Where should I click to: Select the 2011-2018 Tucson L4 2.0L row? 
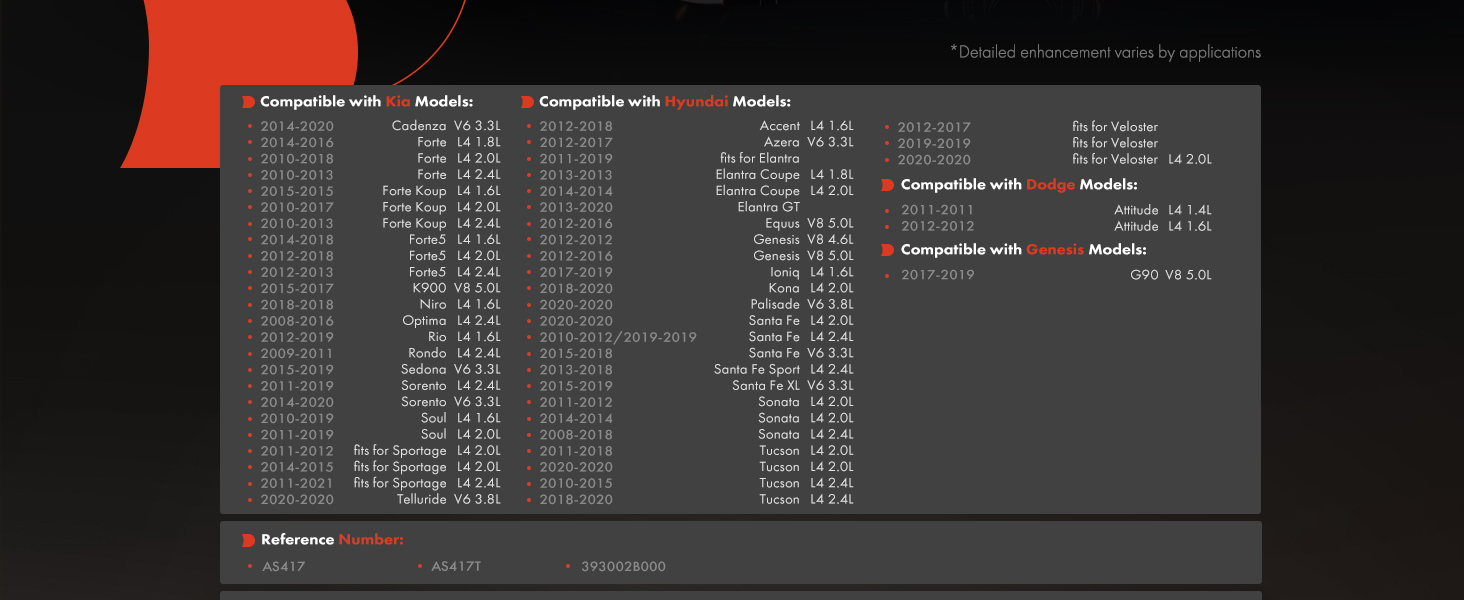tap(690, 451)
